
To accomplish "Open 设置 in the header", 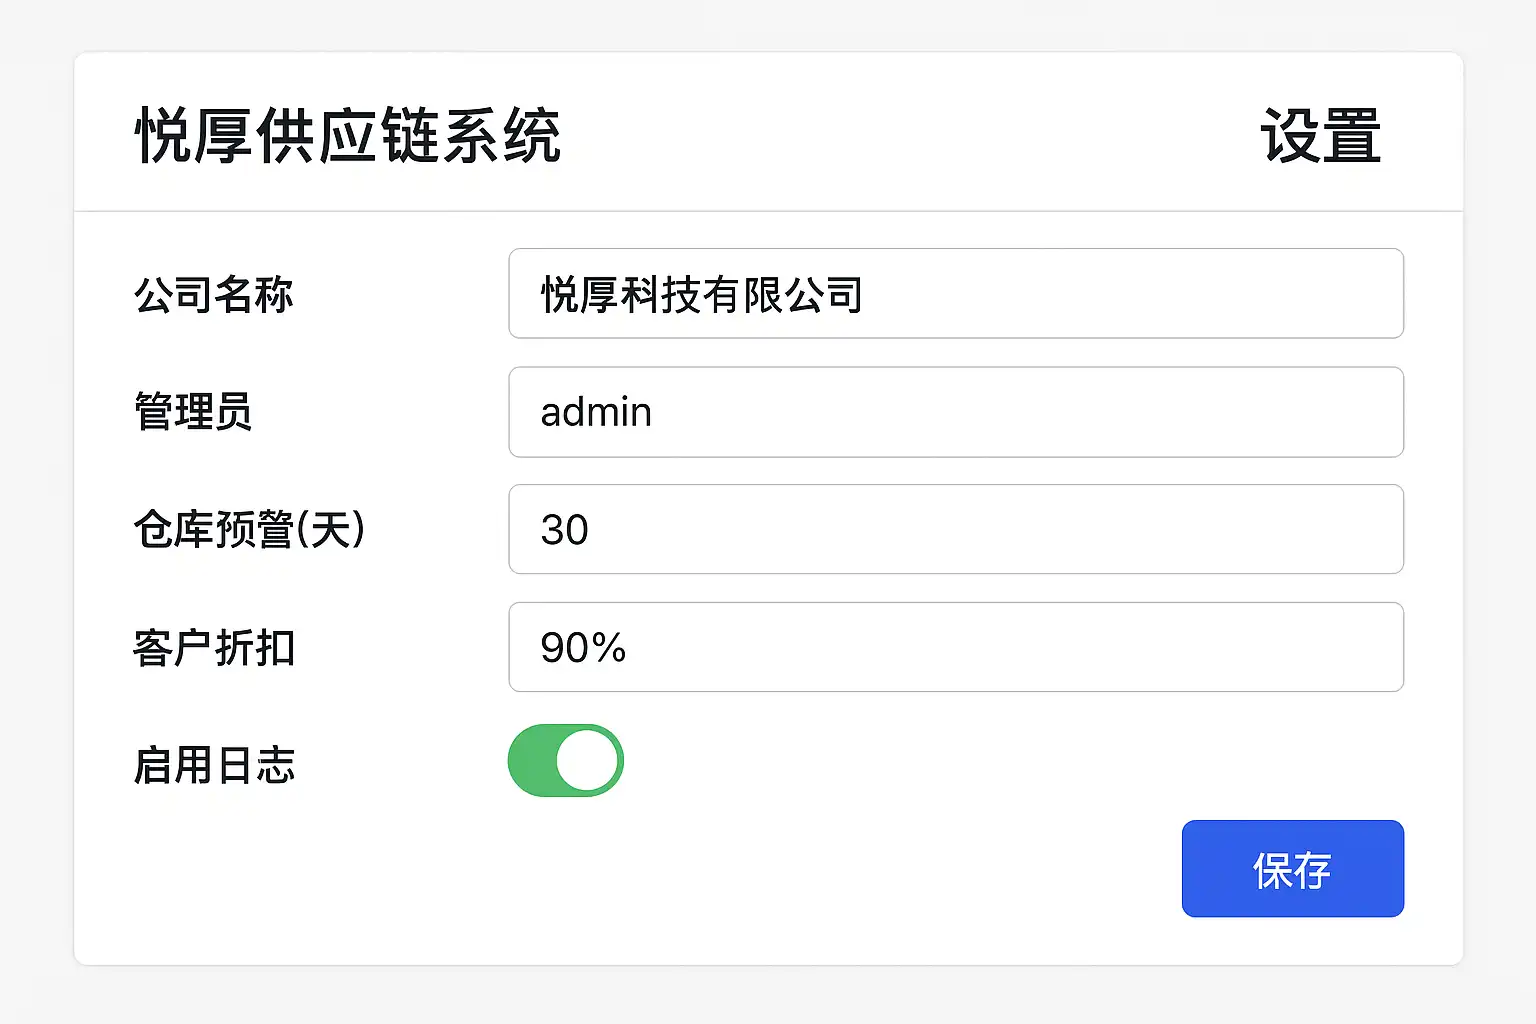I will 1320,136.
